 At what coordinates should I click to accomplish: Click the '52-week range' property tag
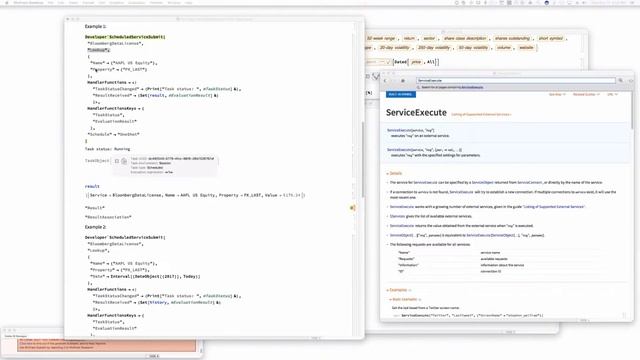click(380, 38)
